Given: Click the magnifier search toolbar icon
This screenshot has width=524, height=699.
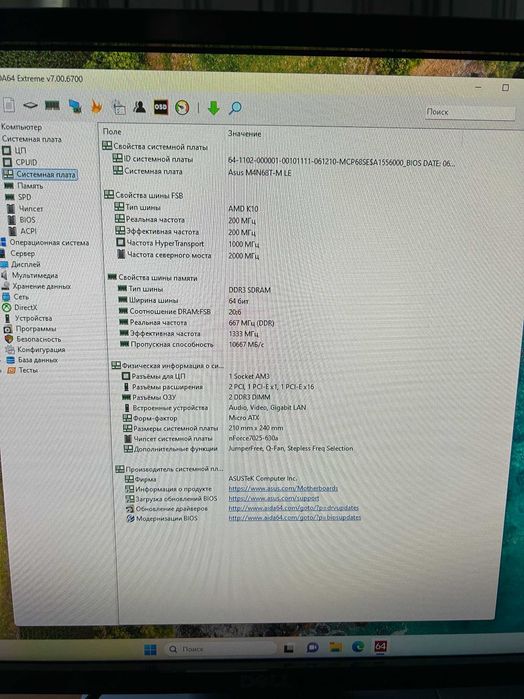Looking at the screenshot, I should tap(235, 108).
